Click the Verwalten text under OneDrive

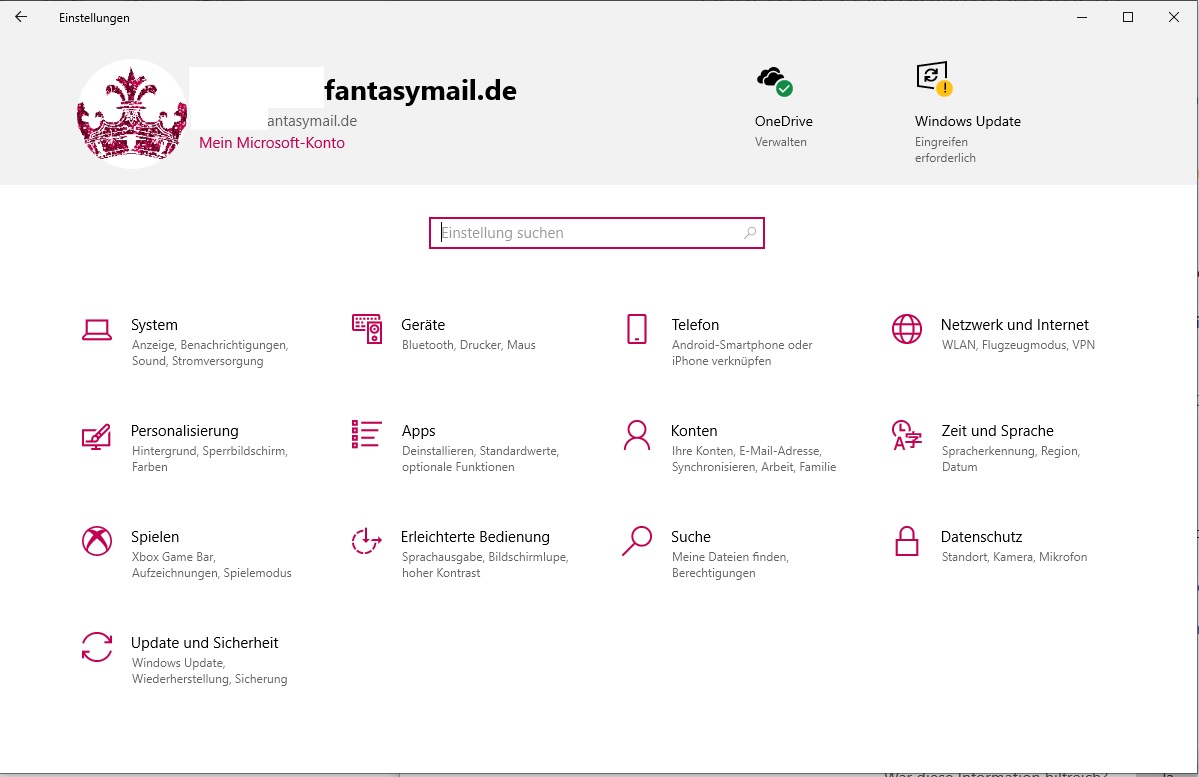coord(780,142)
